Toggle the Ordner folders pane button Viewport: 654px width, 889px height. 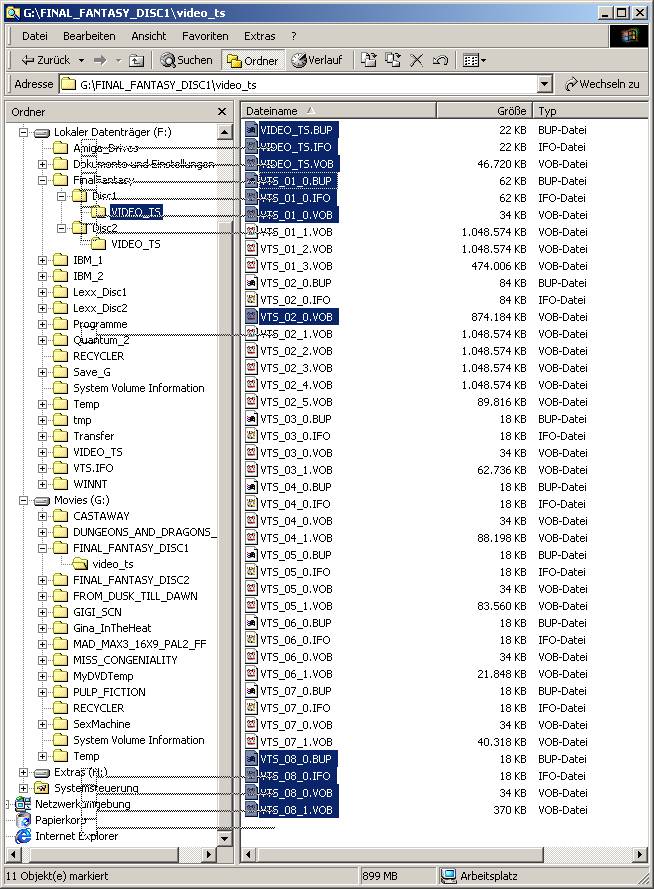pyautogui.click(x=252, y=61)
